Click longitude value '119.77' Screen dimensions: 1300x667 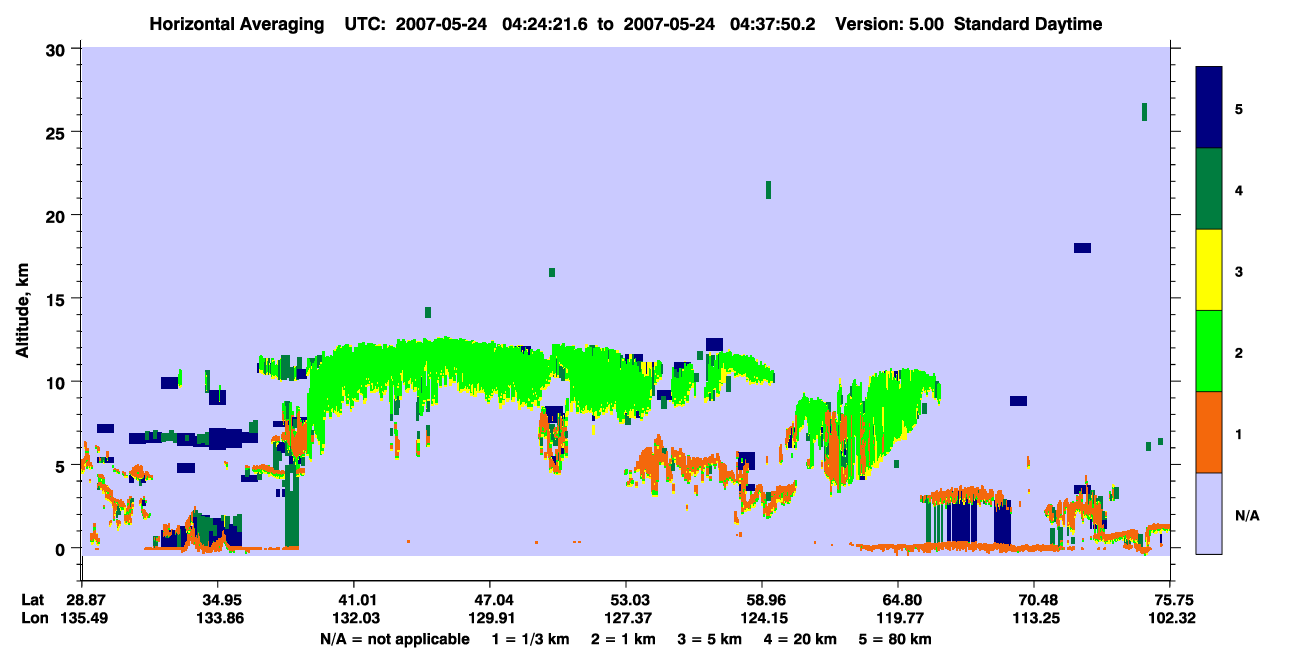point(898,618)
